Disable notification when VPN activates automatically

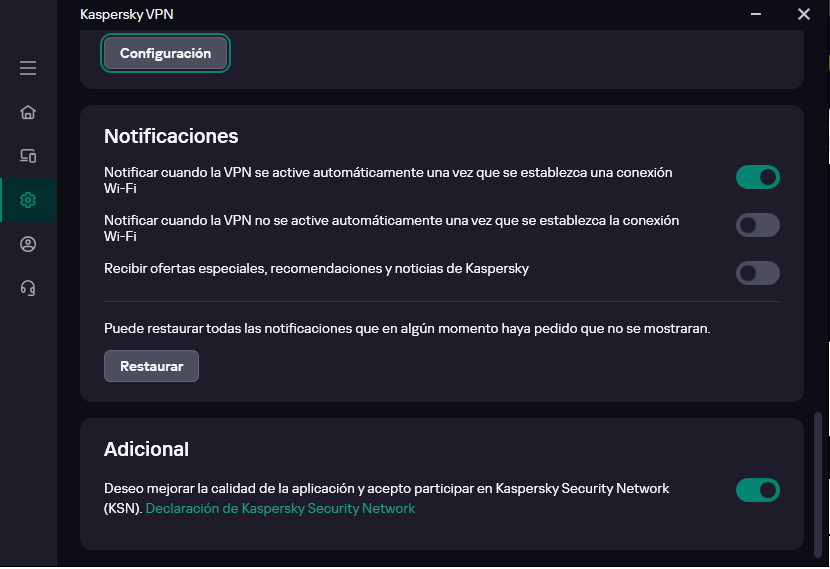757,177
